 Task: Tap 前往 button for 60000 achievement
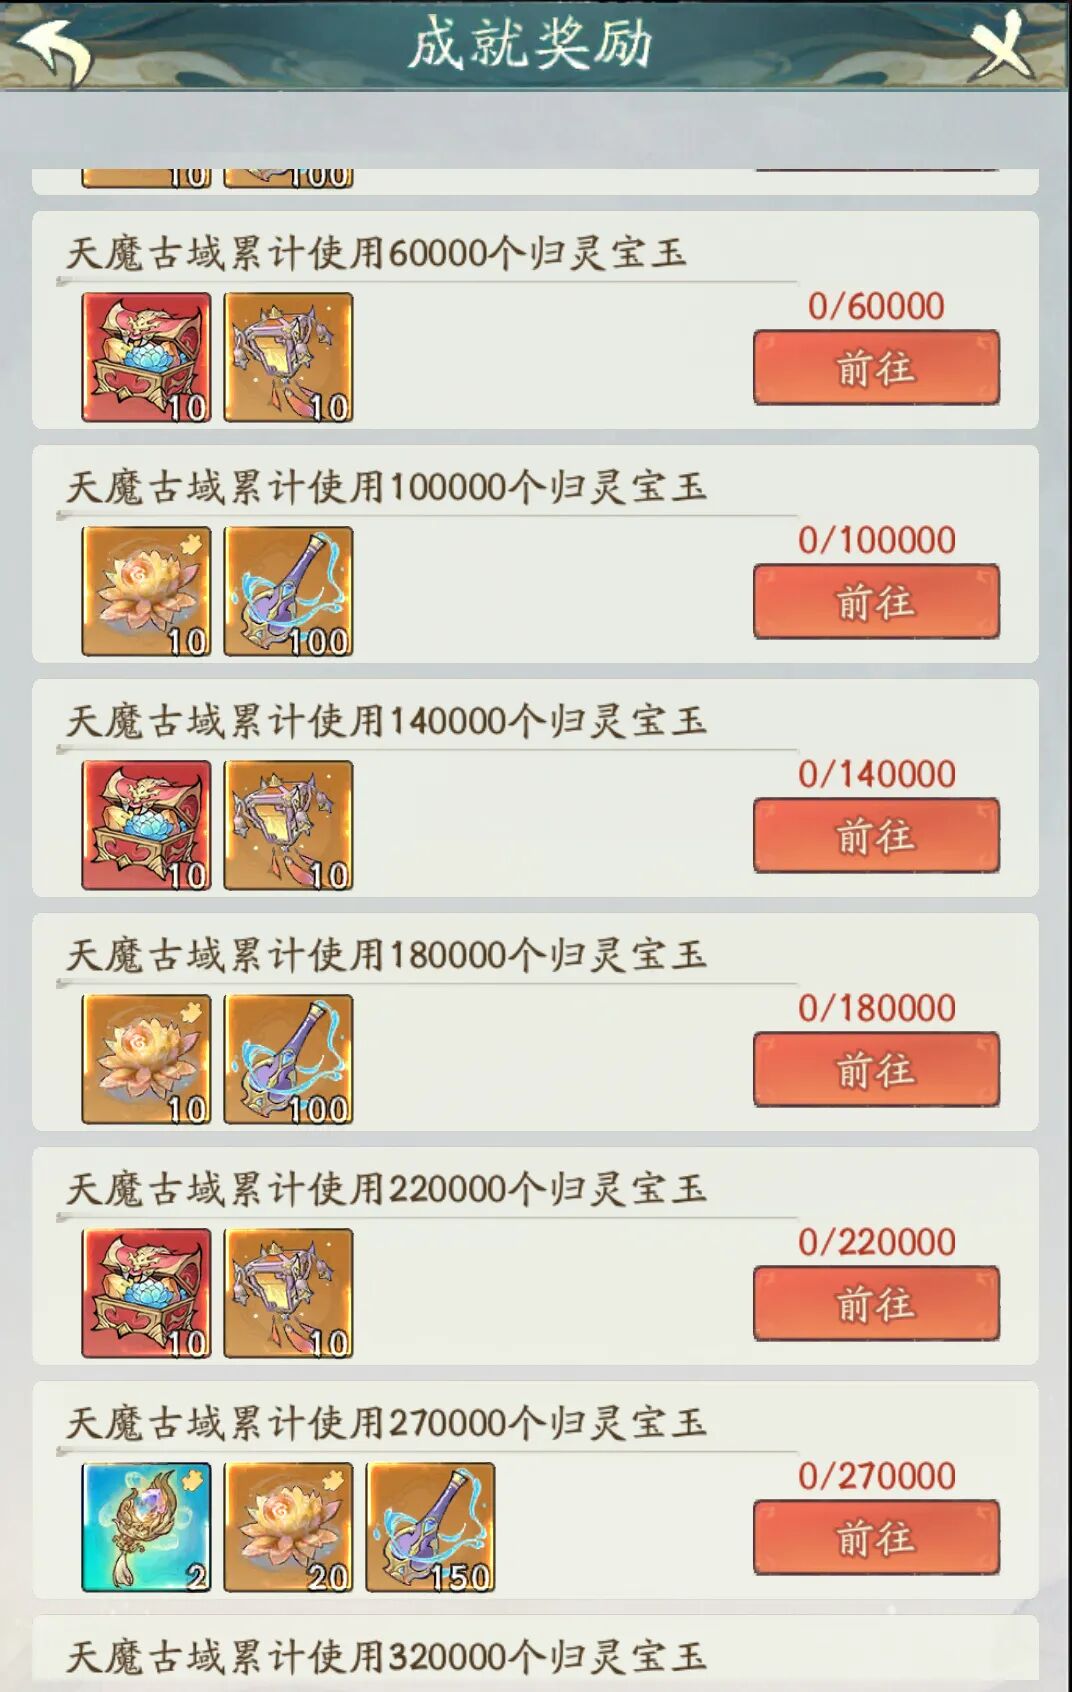point(876,368)
